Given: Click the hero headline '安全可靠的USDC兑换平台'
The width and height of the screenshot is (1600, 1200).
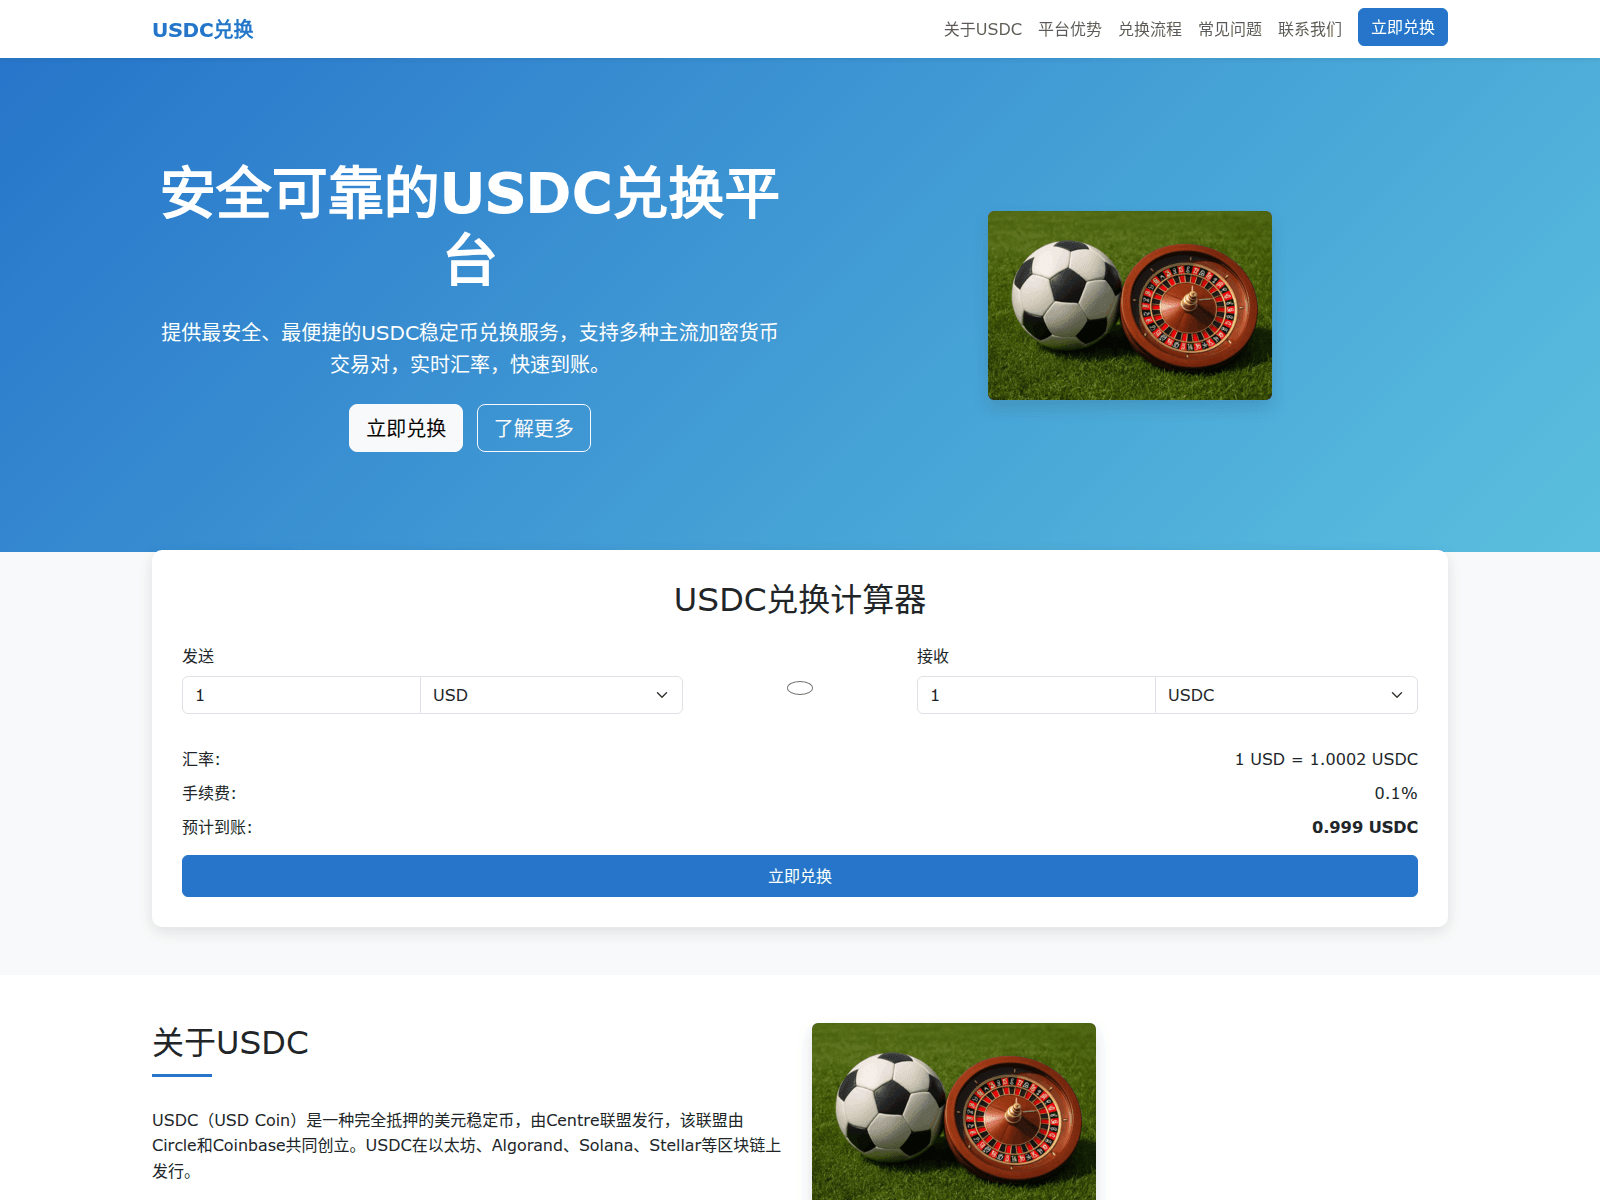Looking at the screenshot, I should coord(470,226).
